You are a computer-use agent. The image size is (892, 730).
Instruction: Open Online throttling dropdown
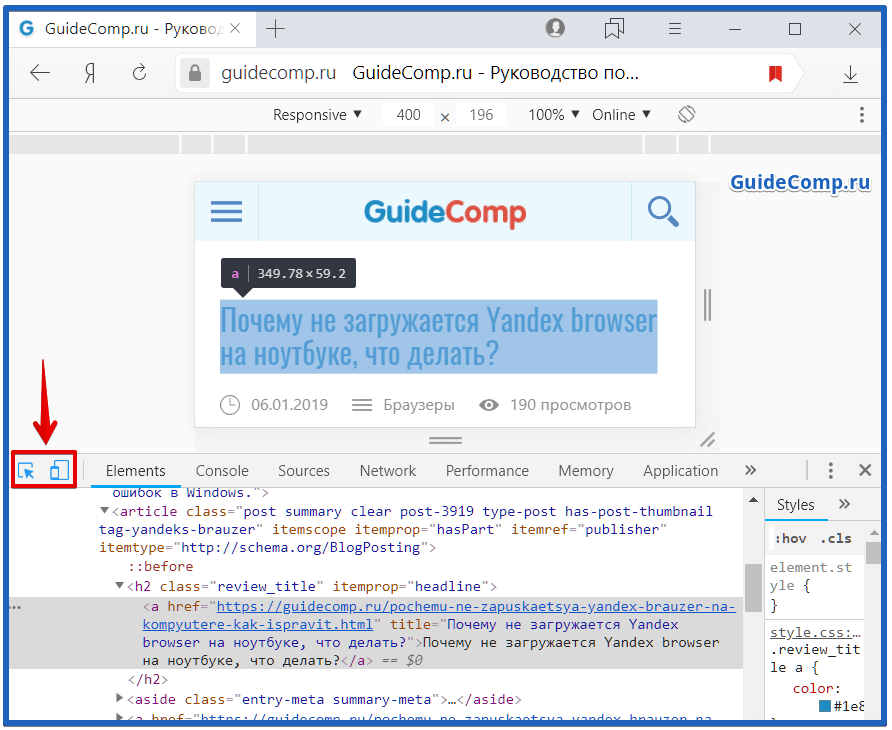point(621,115)
